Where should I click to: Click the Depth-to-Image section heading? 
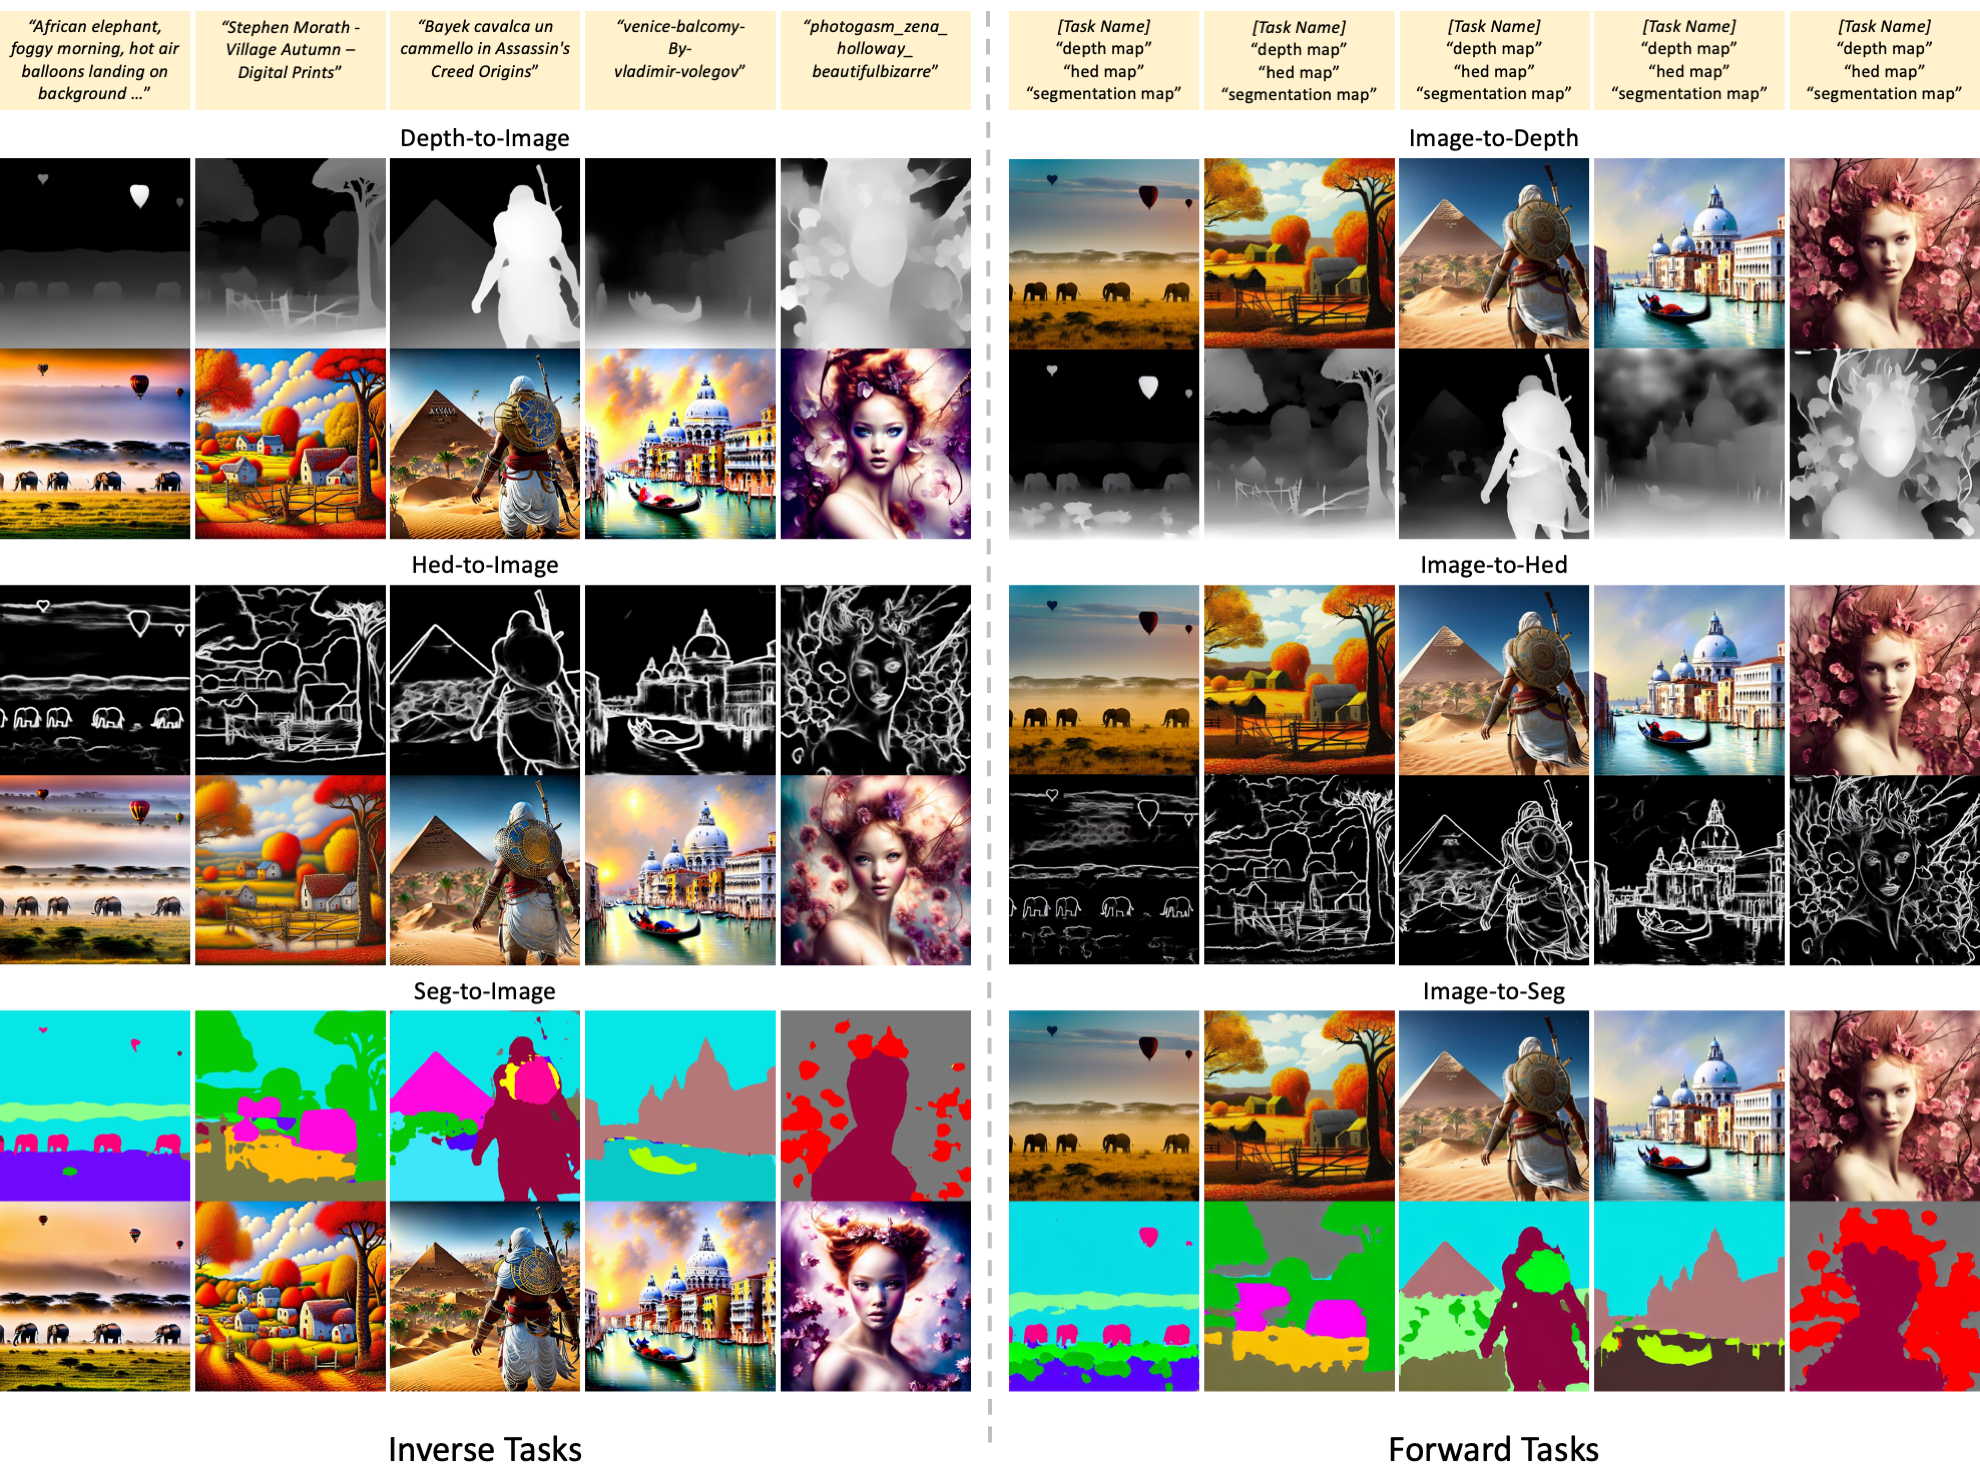[x=484, y=138]
